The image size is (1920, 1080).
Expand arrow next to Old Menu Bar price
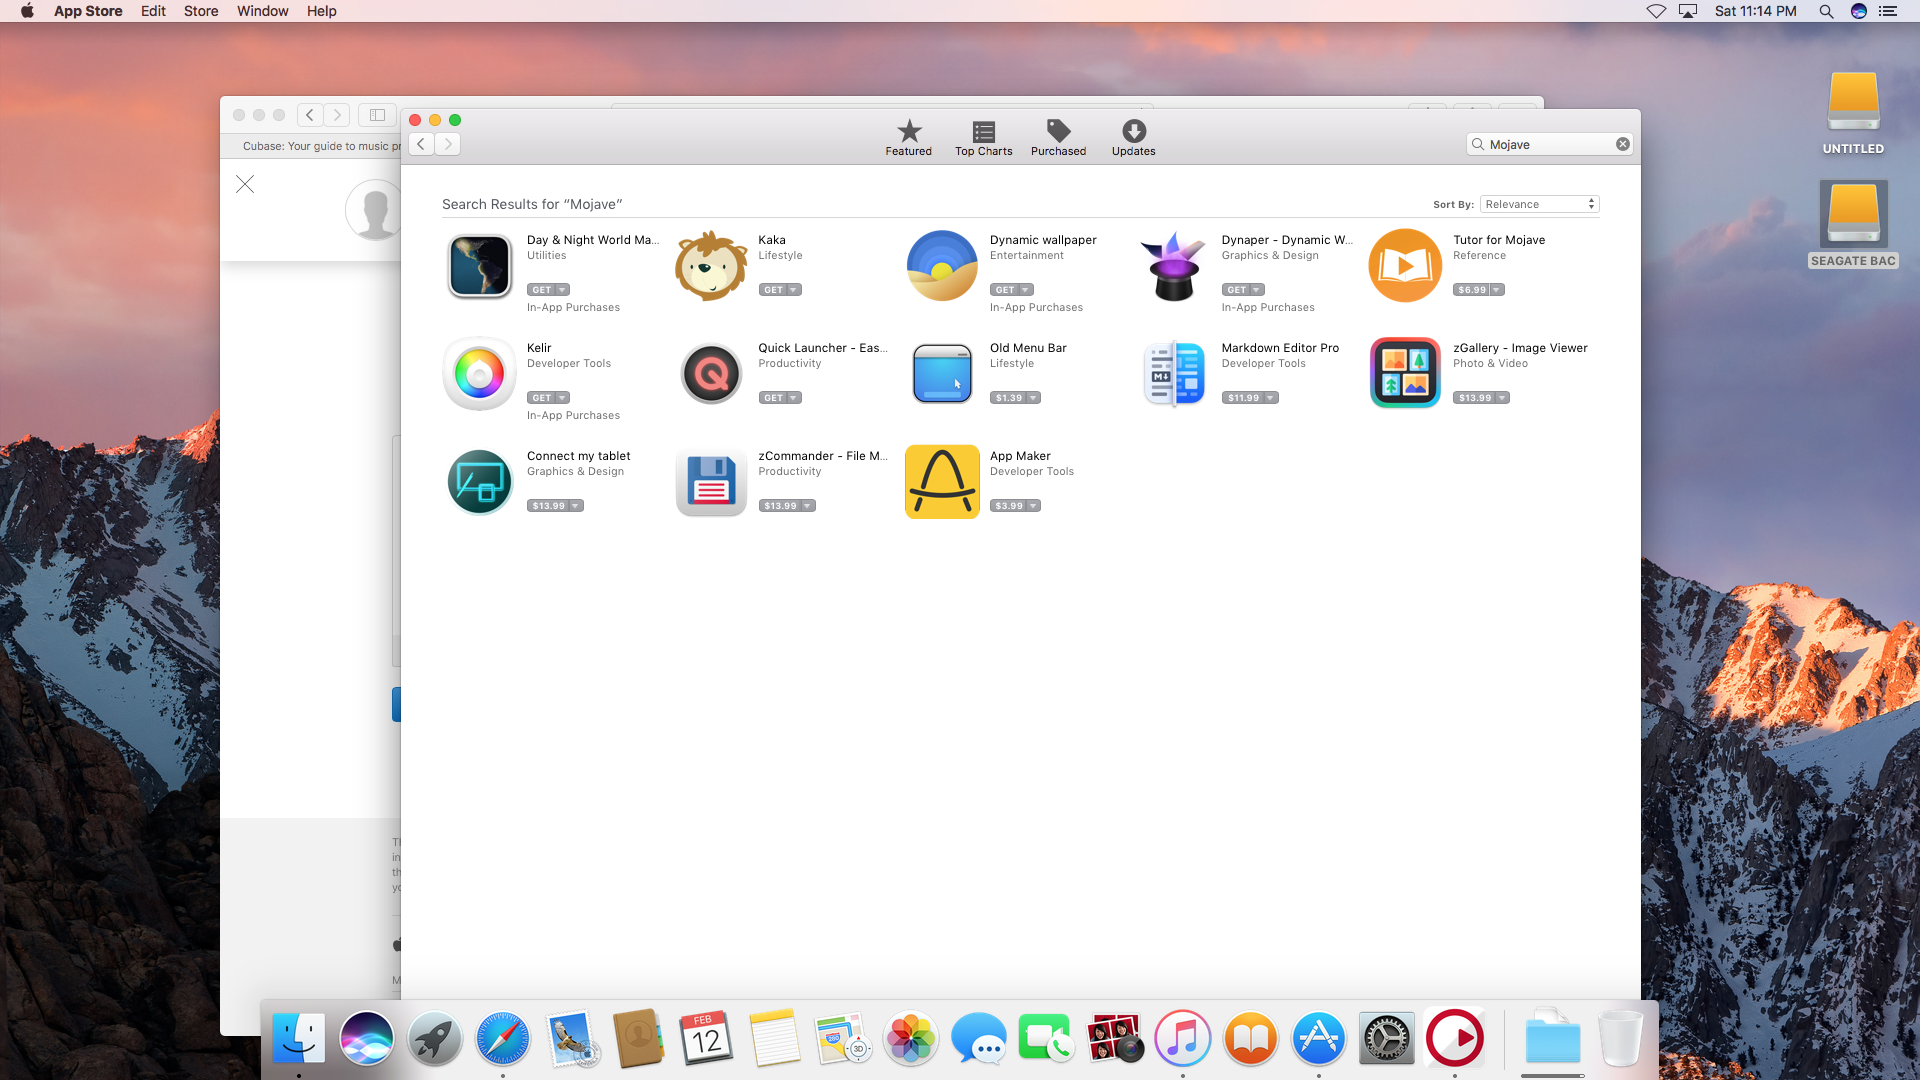[1033, 398]
